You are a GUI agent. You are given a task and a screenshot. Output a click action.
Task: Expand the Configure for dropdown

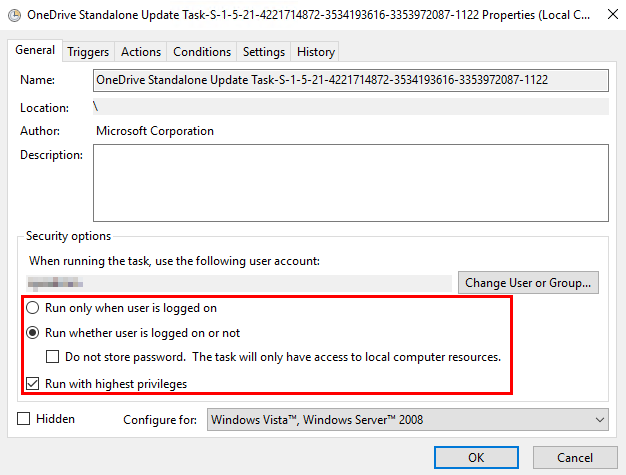(407, 420)
